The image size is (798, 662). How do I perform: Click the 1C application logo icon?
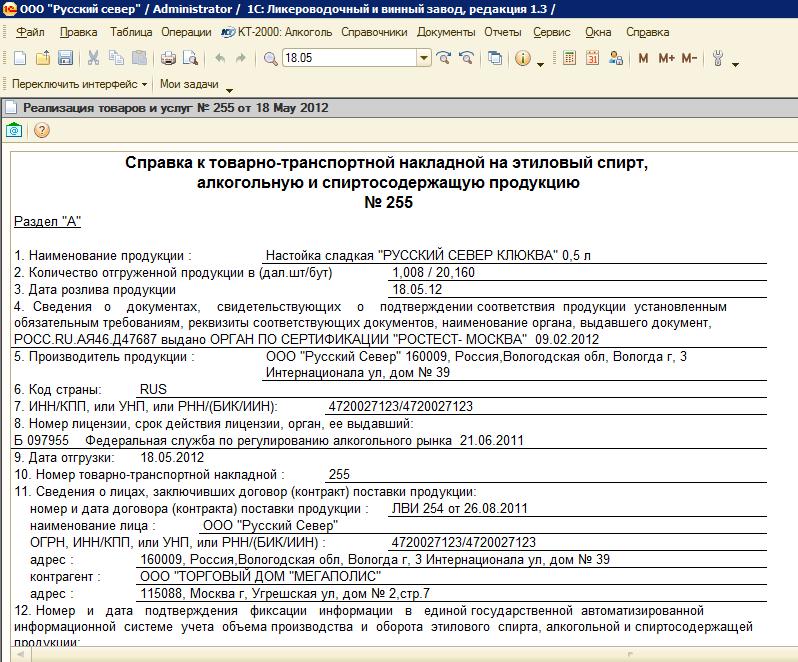click(9, 9)
